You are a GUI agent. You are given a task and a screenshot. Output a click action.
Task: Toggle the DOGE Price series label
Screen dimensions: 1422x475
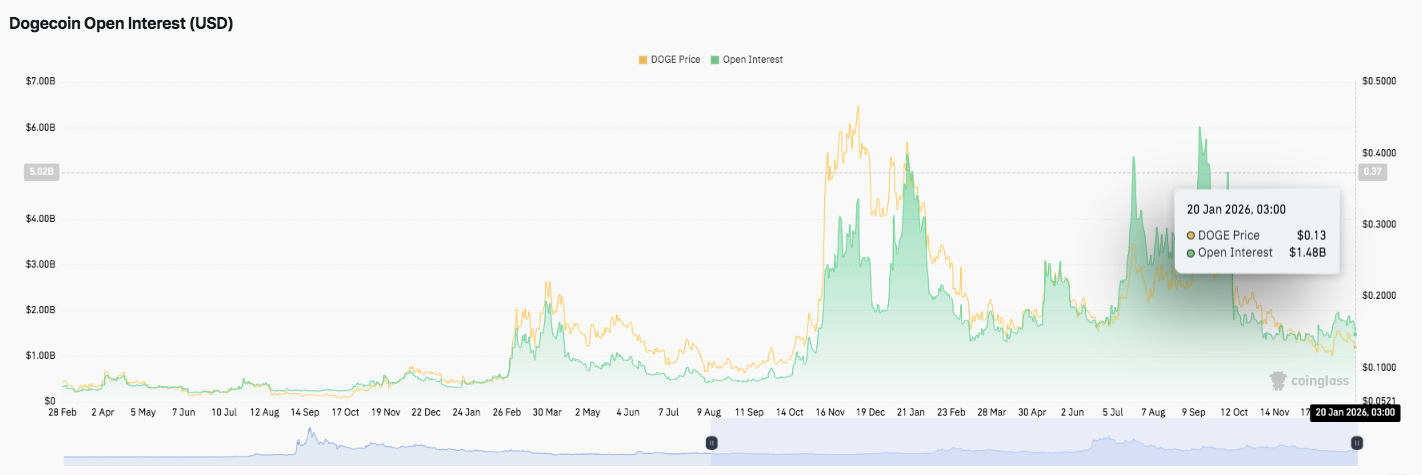click(677, 60)
